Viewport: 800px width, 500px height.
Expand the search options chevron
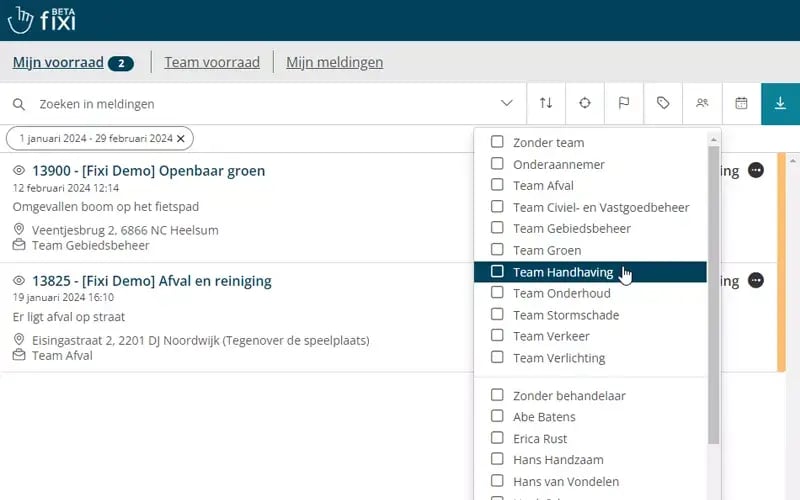[507, 103]
